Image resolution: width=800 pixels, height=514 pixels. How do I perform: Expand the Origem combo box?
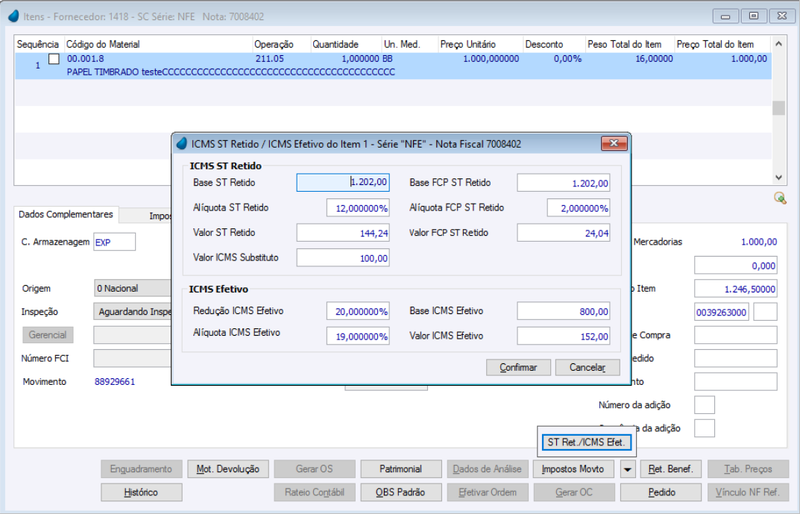[x=133, y=288]
